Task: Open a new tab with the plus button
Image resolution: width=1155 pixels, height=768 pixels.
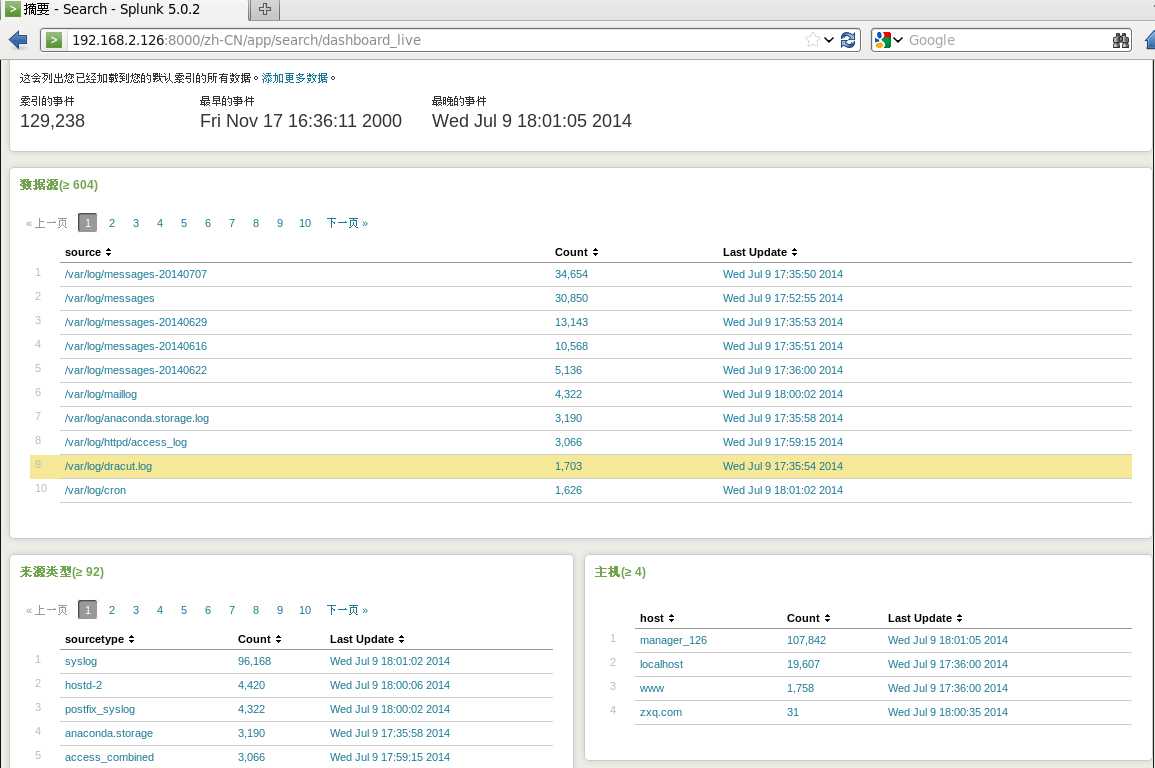Action: point(264,10)
